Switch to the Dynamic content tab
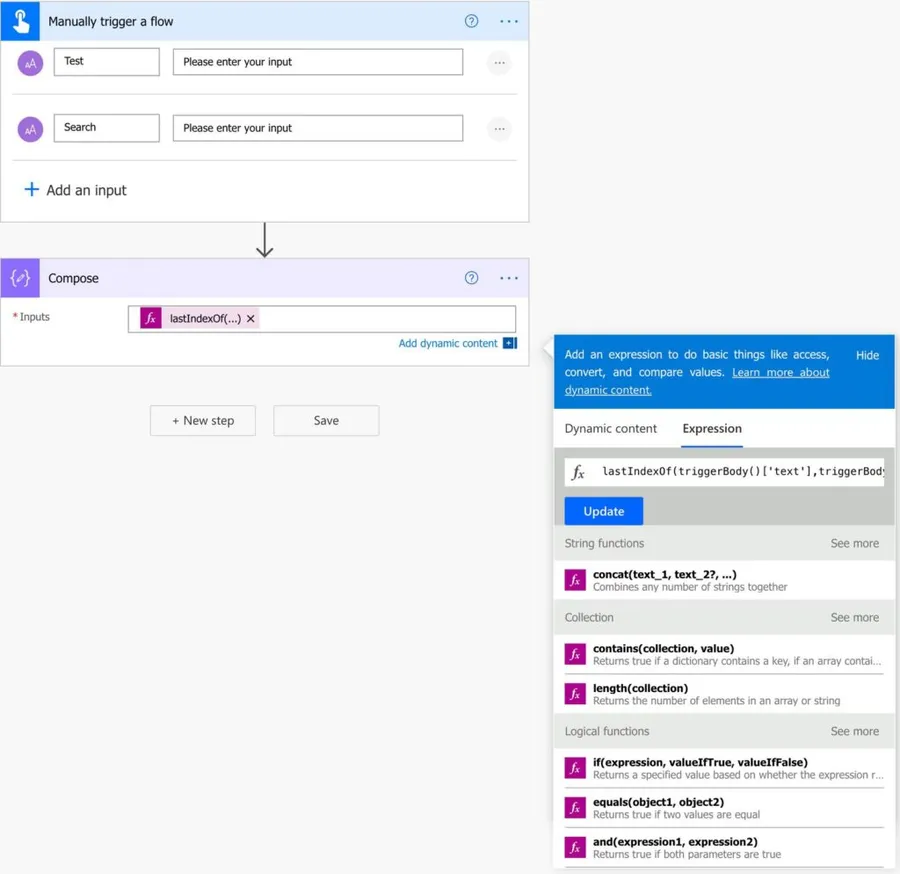This screenshot has height=874, width=900. 610,429
